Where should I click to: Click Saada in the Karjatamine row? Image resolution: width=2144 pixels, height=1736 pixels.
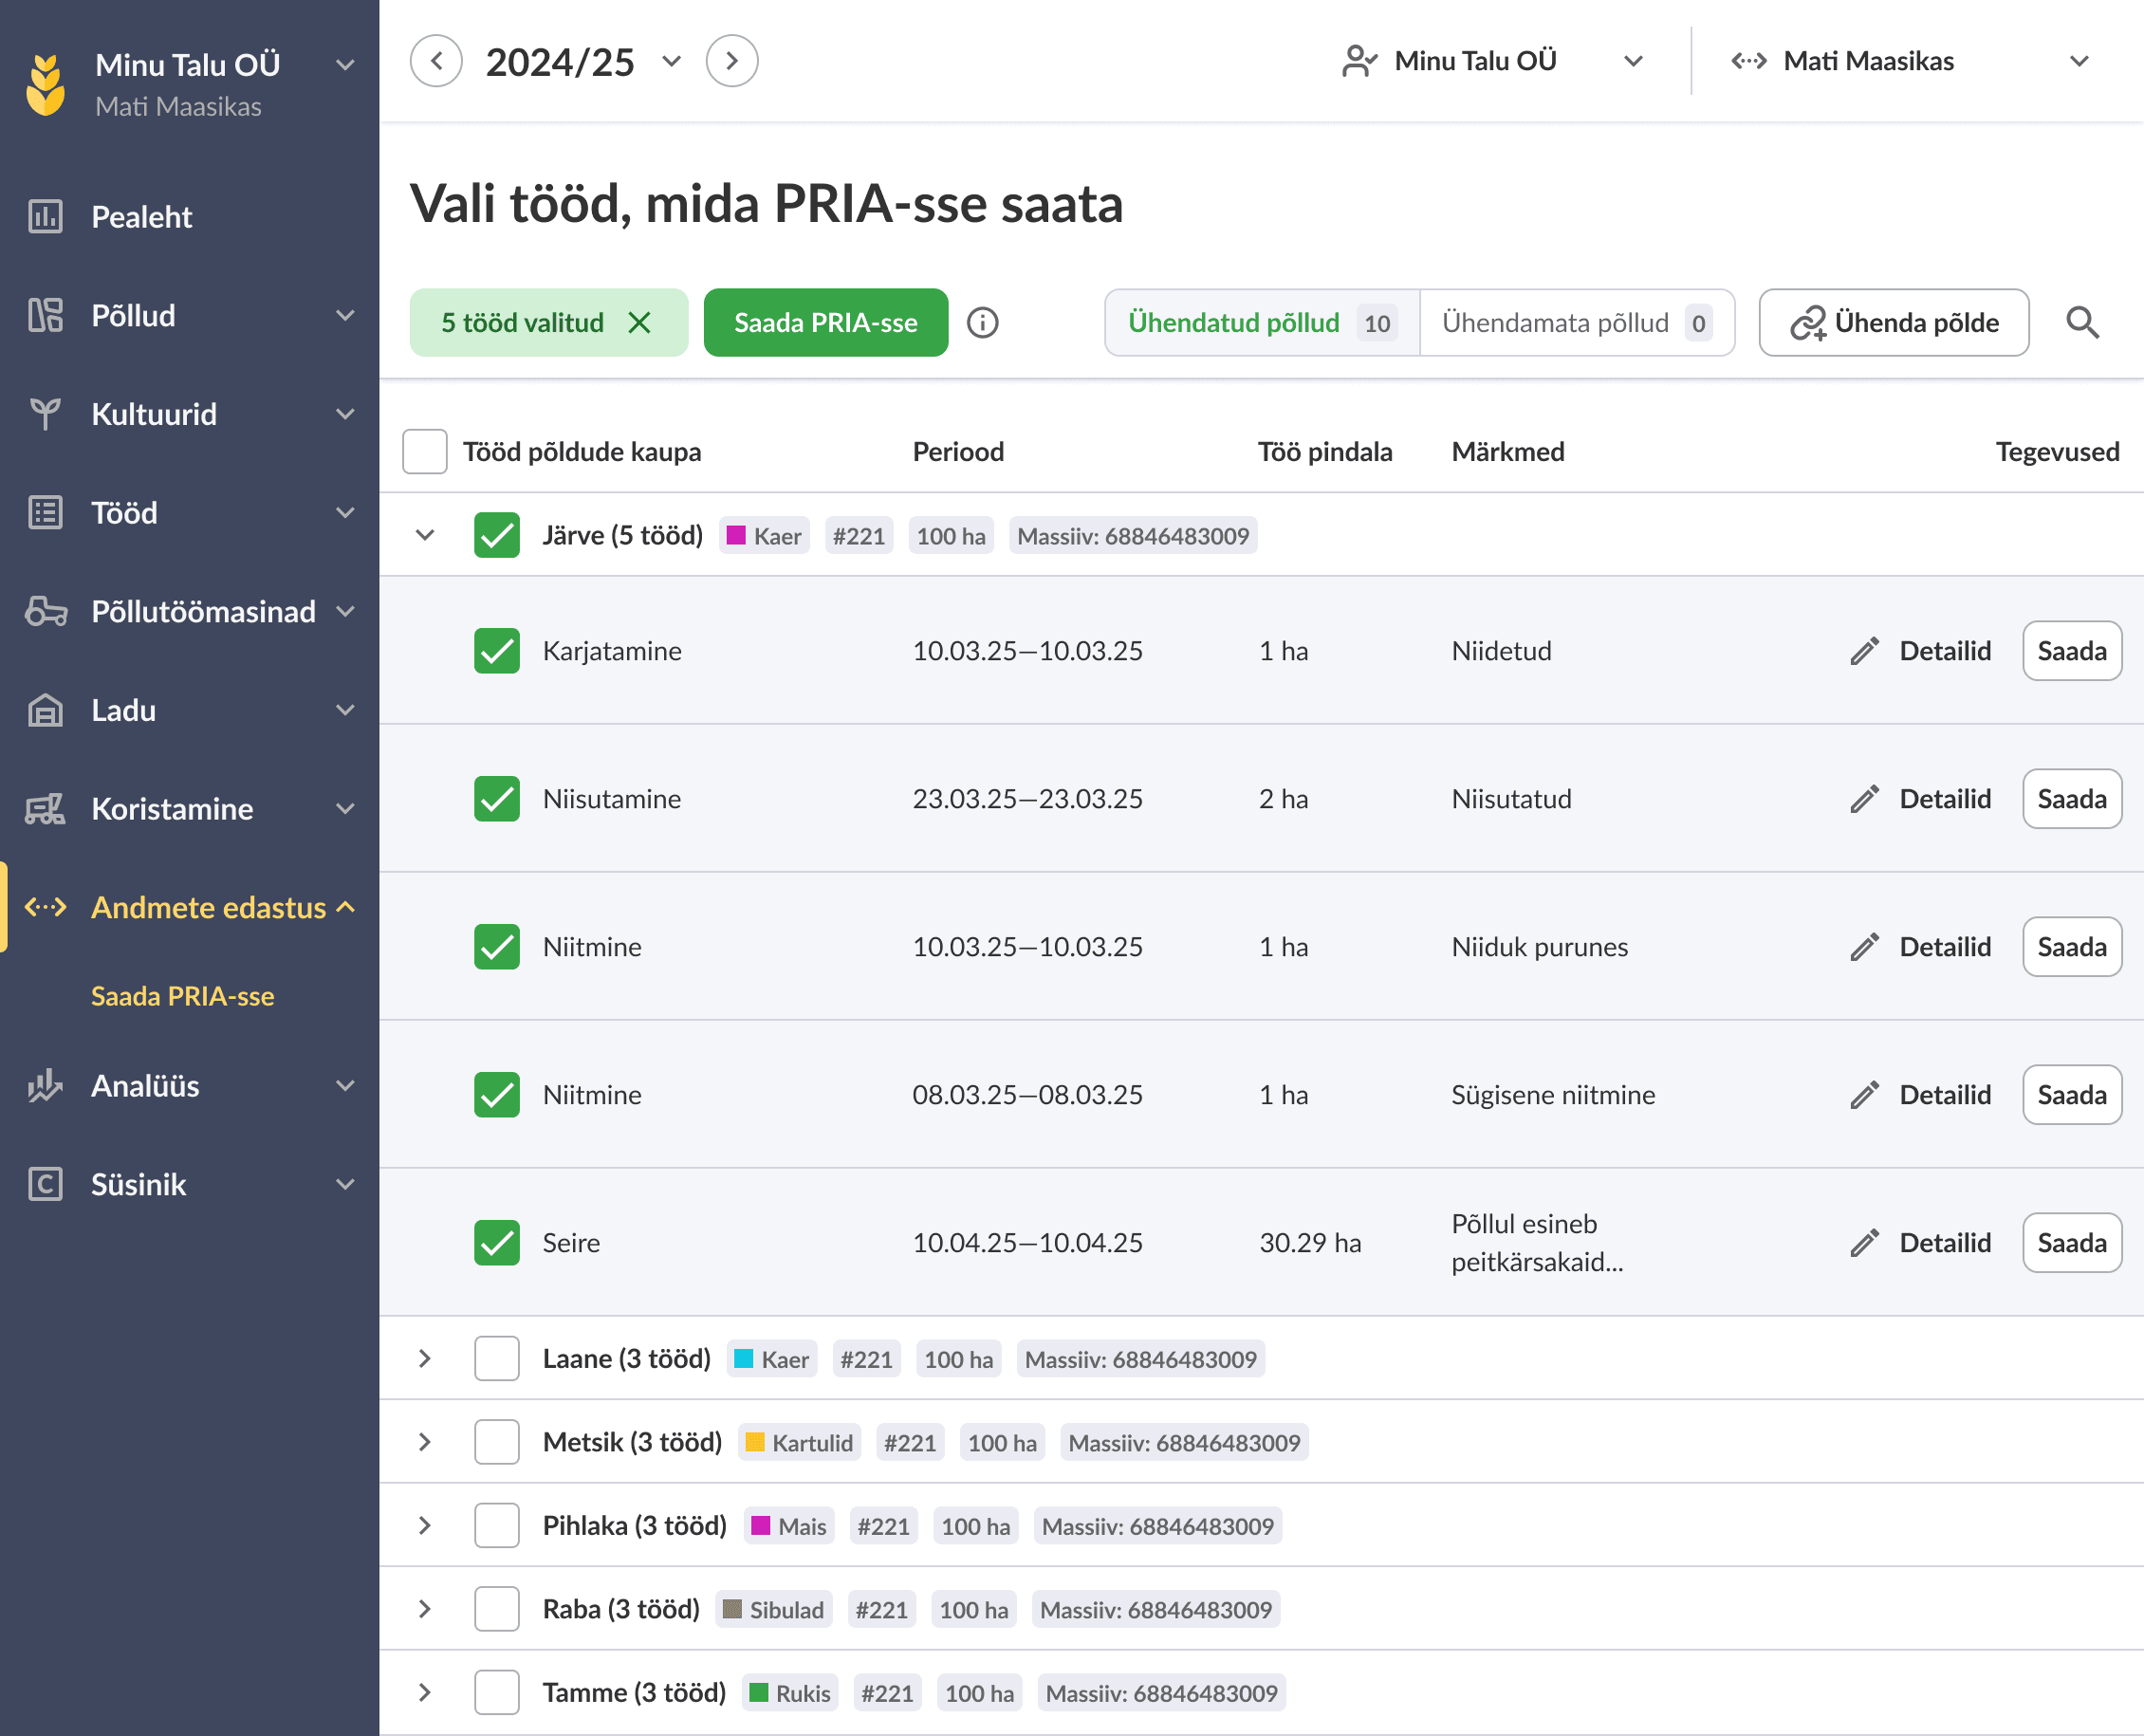2072,651
